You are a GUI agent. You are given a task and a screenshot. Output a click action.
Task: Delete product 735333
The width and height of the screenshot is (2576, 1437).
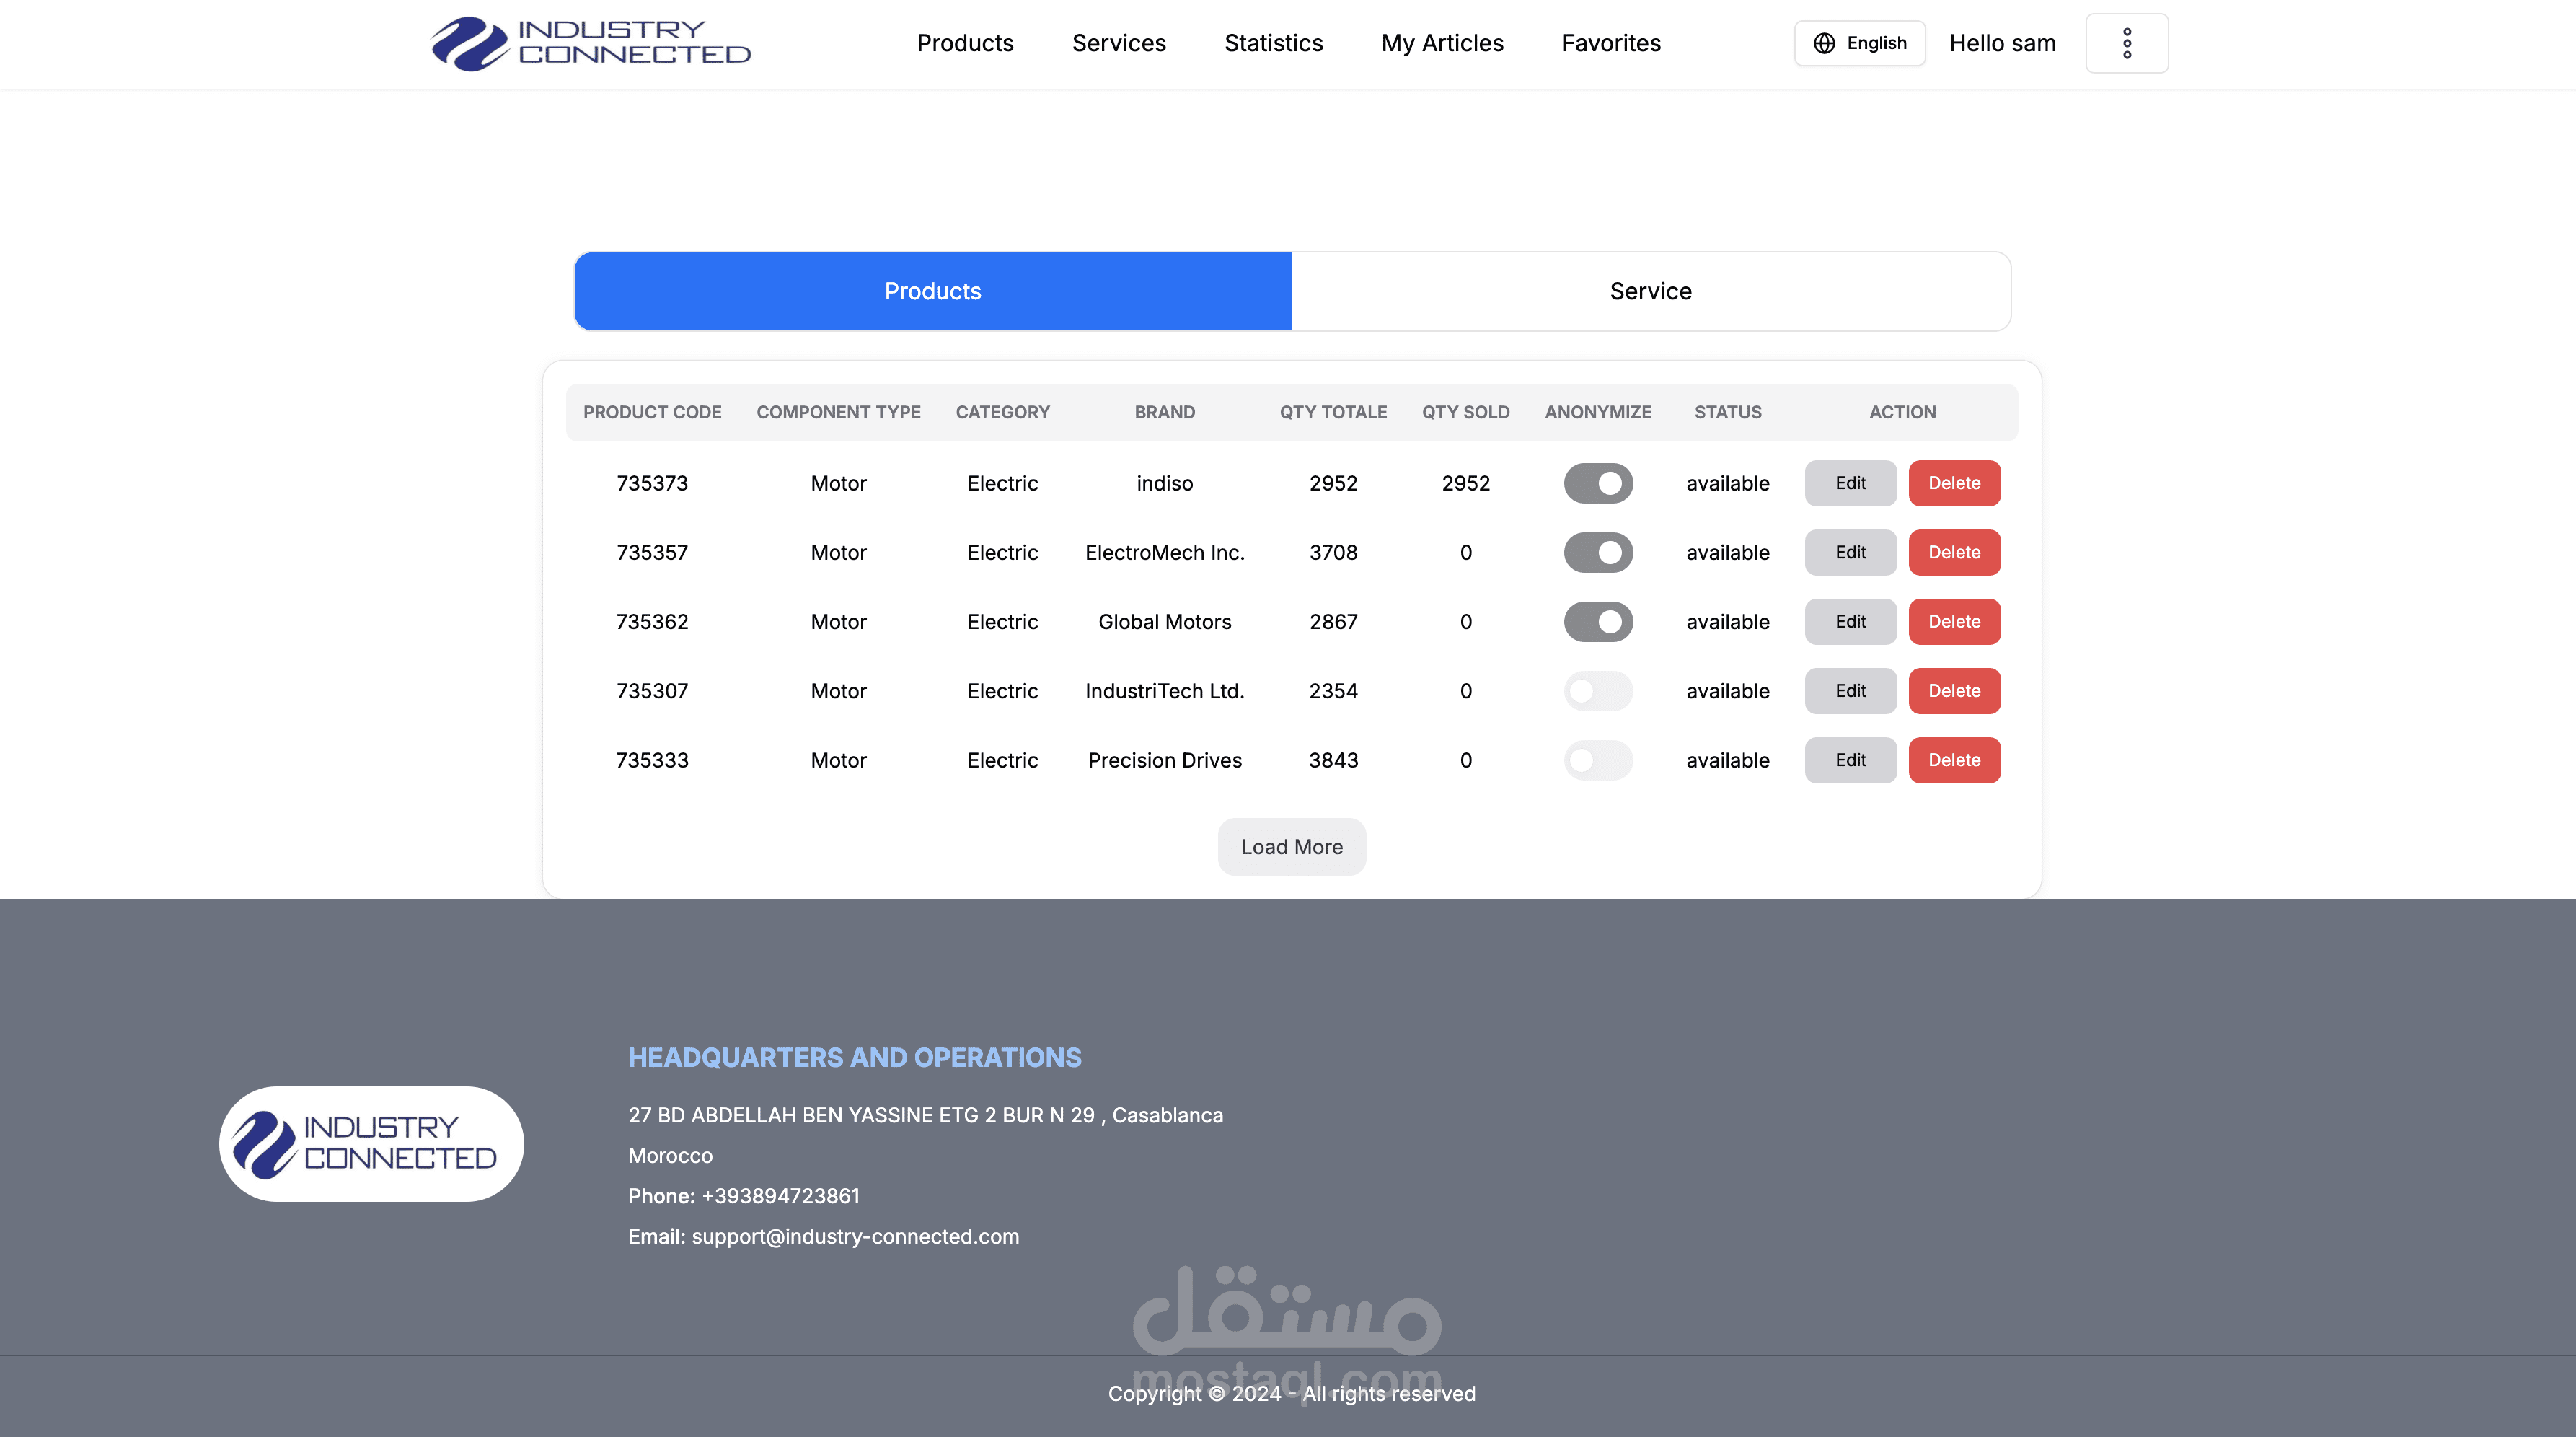click(1954, 760)
